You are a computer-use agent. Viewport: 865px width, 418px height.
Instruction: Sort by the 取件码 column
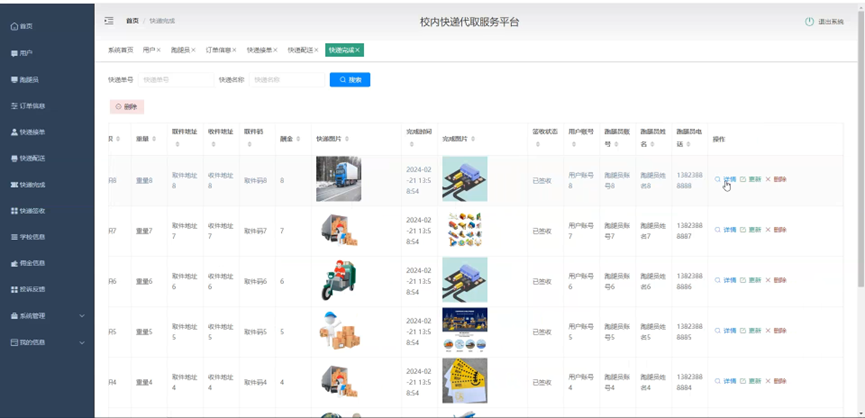pyautogui.click(x=249, y=145)
